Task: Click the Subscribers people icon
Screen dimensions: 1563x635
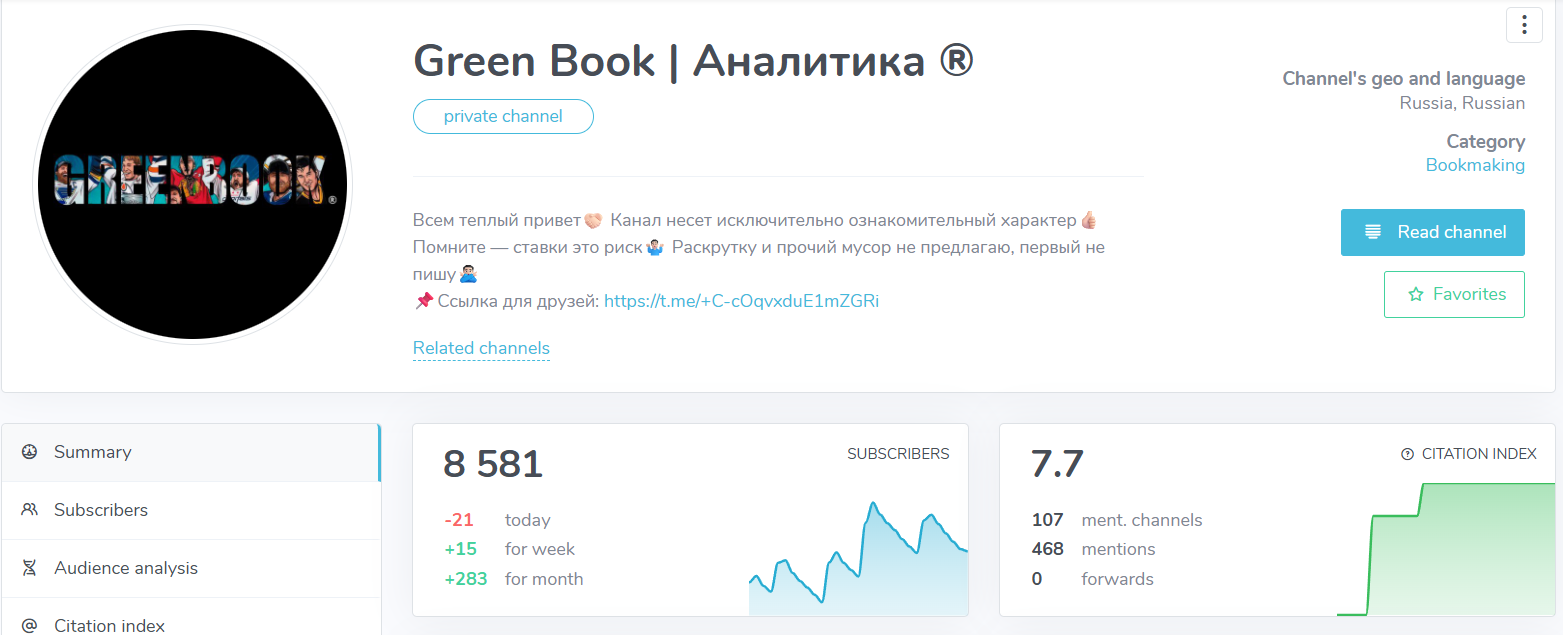Action: coord(30,510)
